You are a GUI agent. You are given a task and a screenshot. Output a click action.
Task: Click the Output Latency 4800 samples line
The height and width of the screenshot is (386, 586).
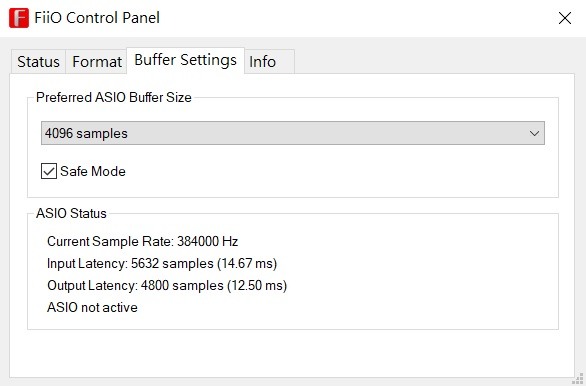click(167, 285)
